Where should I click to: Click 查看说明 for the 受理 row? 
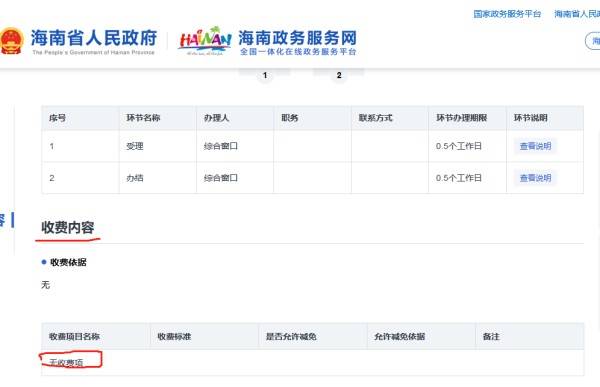pos(535,146)
